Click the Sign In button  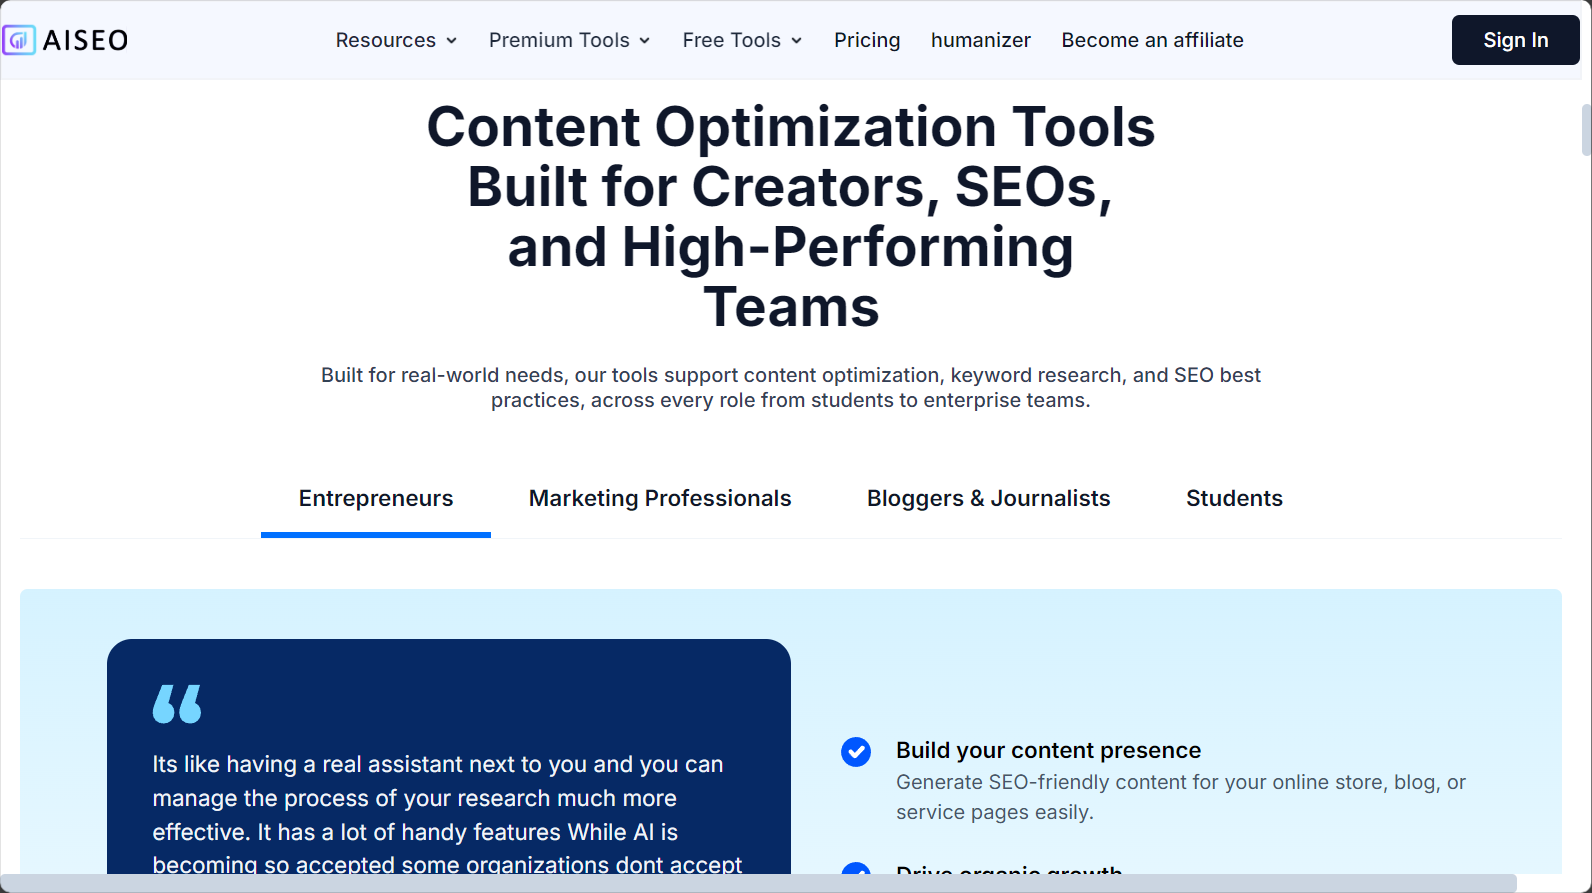pyautogui.click(x=1515, y=40)
